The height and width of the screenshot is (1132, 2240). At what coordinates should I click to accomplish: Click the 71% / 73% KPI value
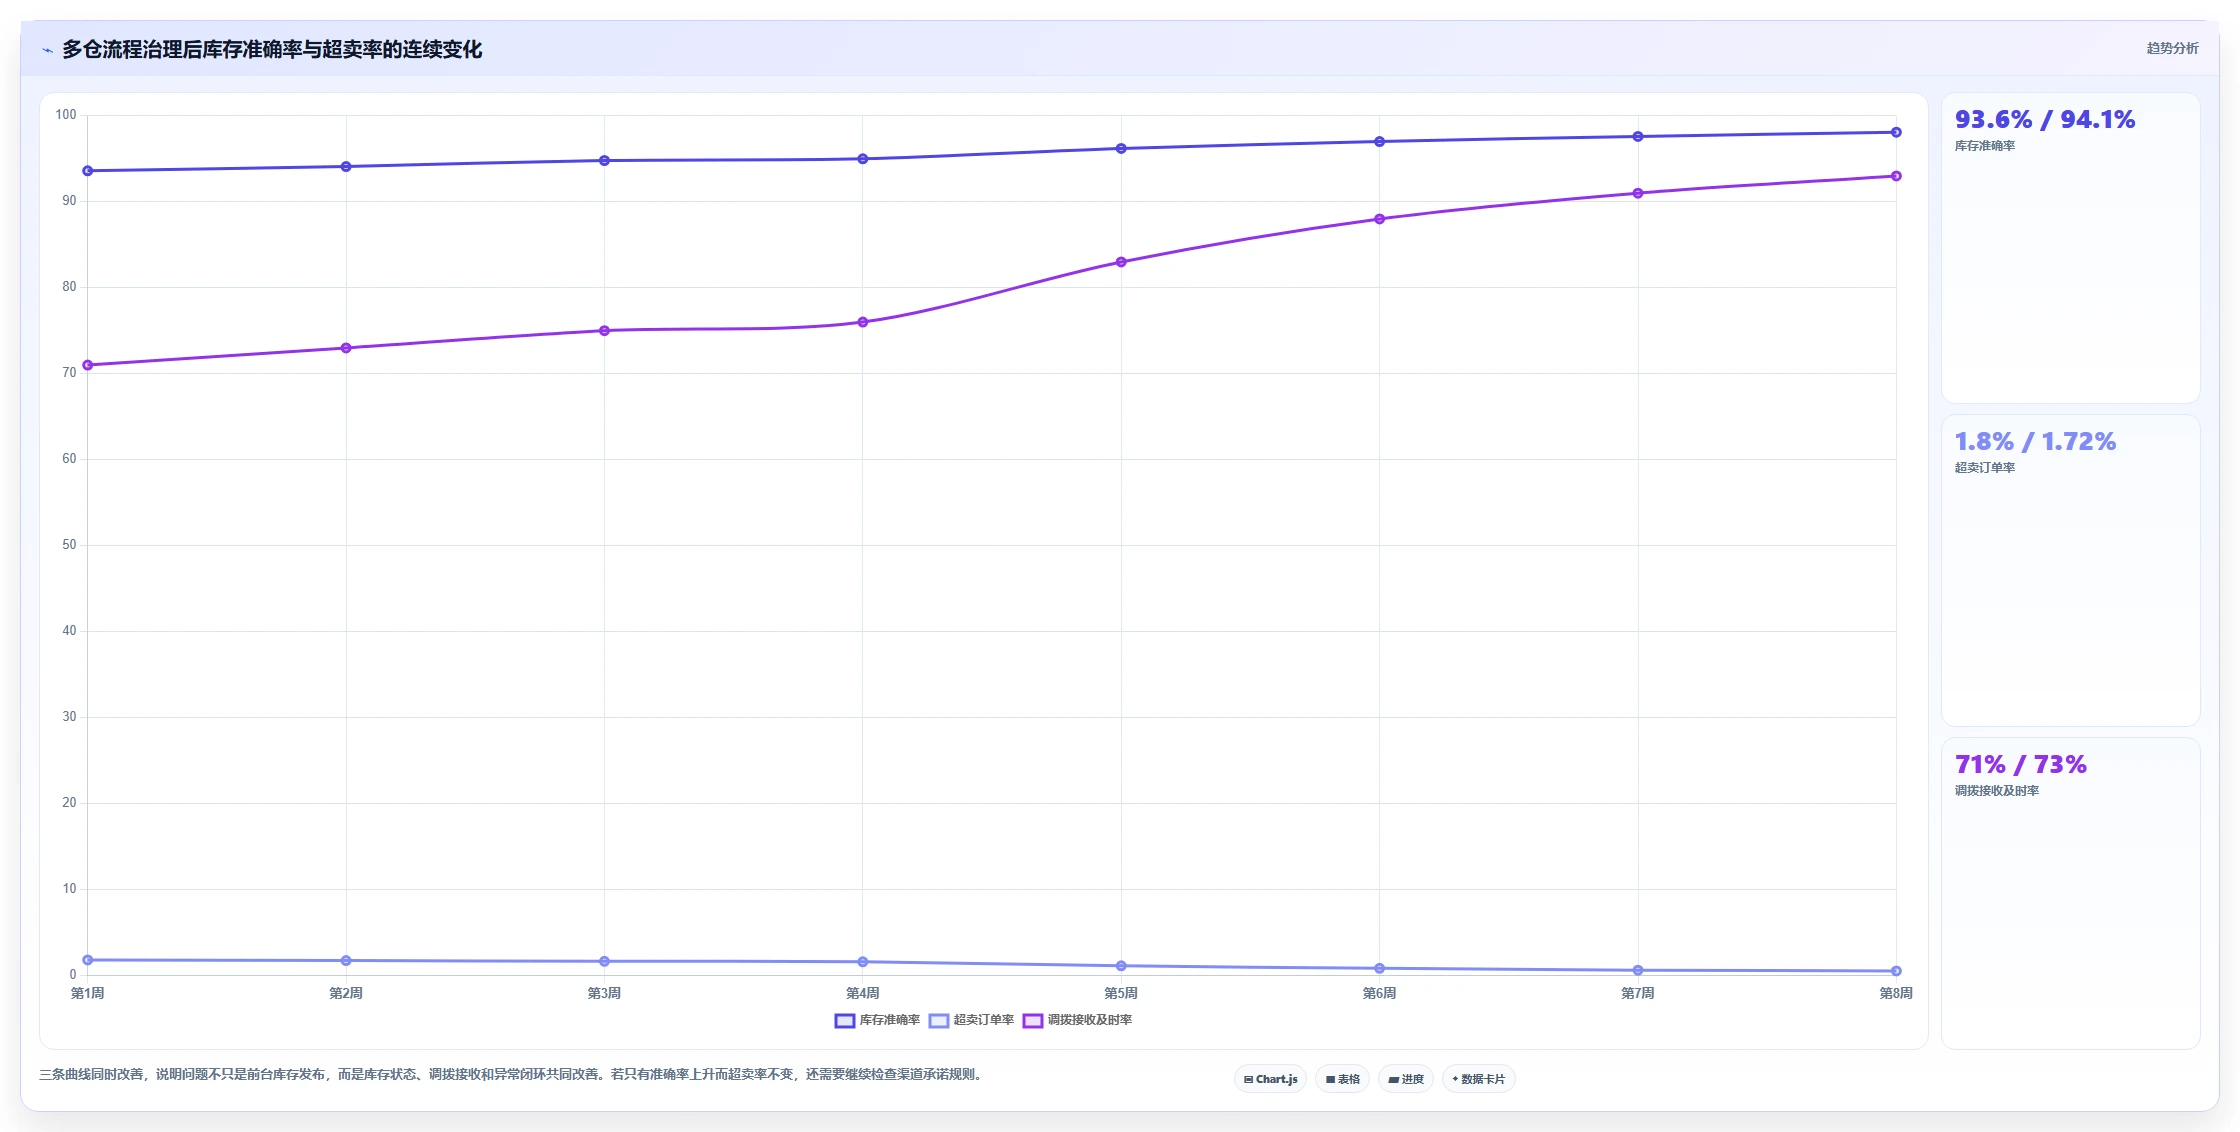tap(2021, 765)
